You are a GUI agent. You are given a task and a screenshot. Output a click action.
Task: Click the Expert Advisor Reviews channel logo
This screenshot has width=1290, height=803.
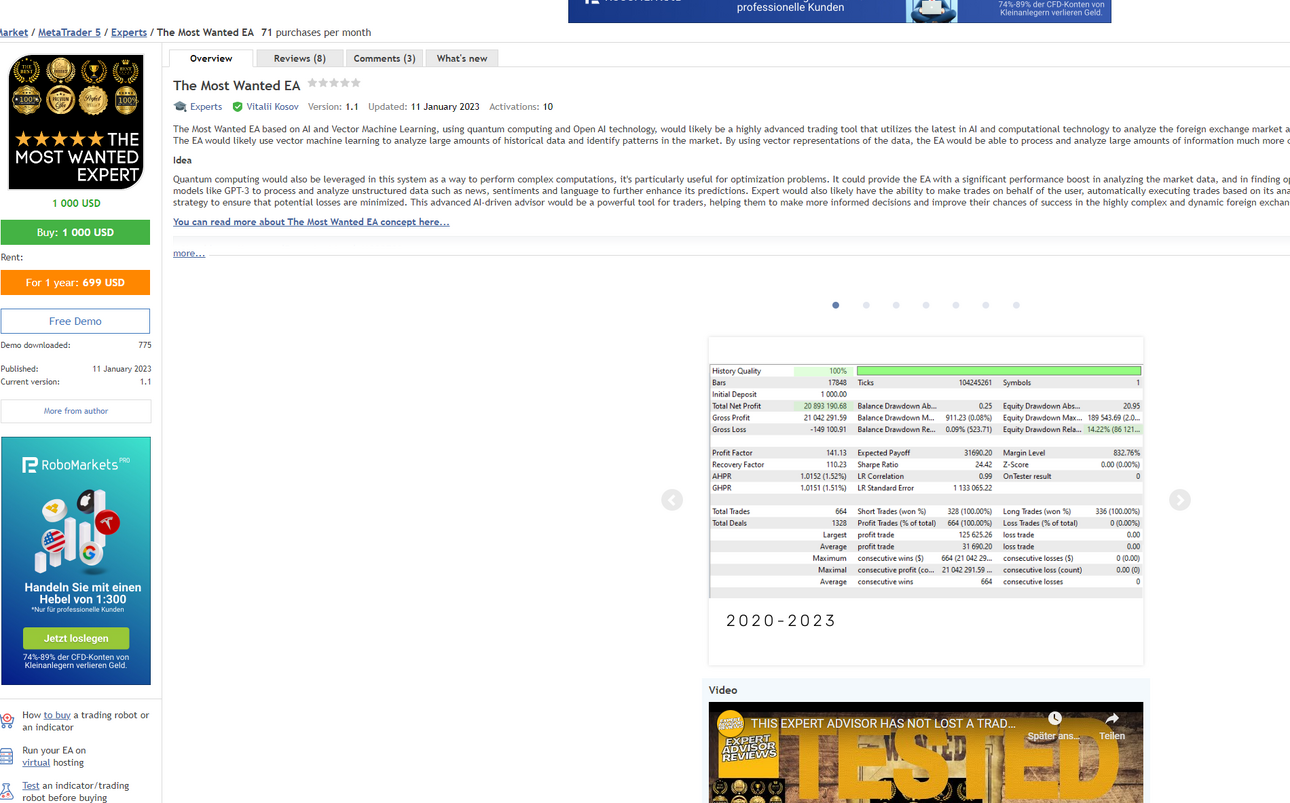click(x=728, y=723)
